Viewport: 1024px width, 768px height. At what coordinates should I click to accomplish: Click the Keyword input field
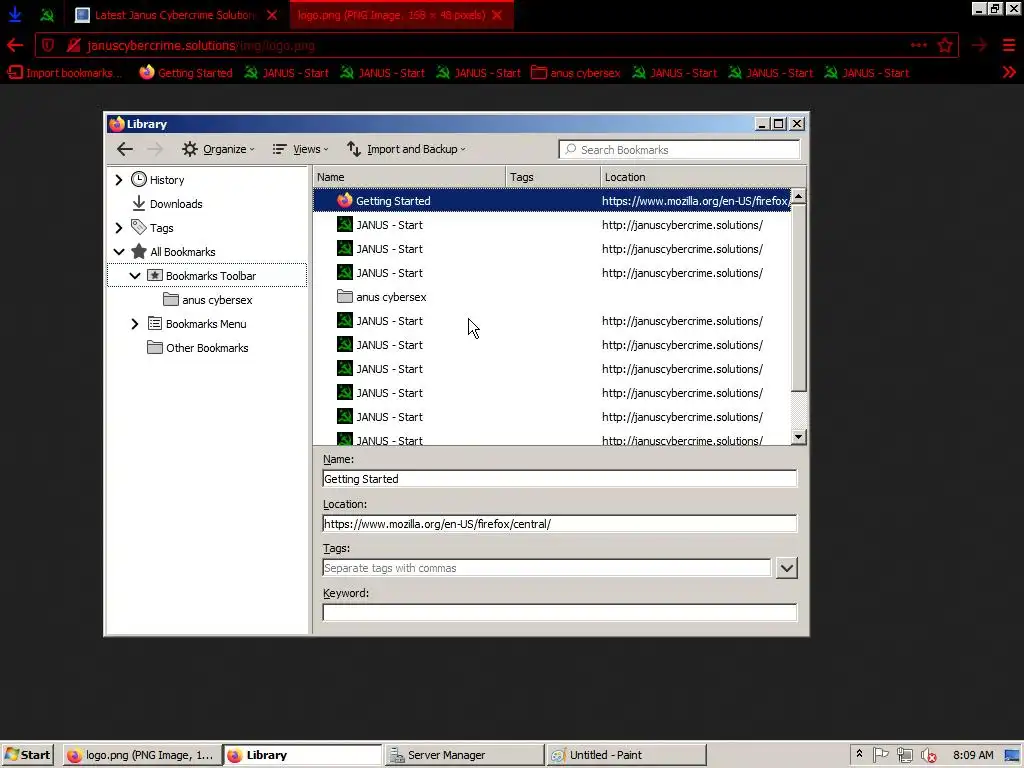(560, 613)
